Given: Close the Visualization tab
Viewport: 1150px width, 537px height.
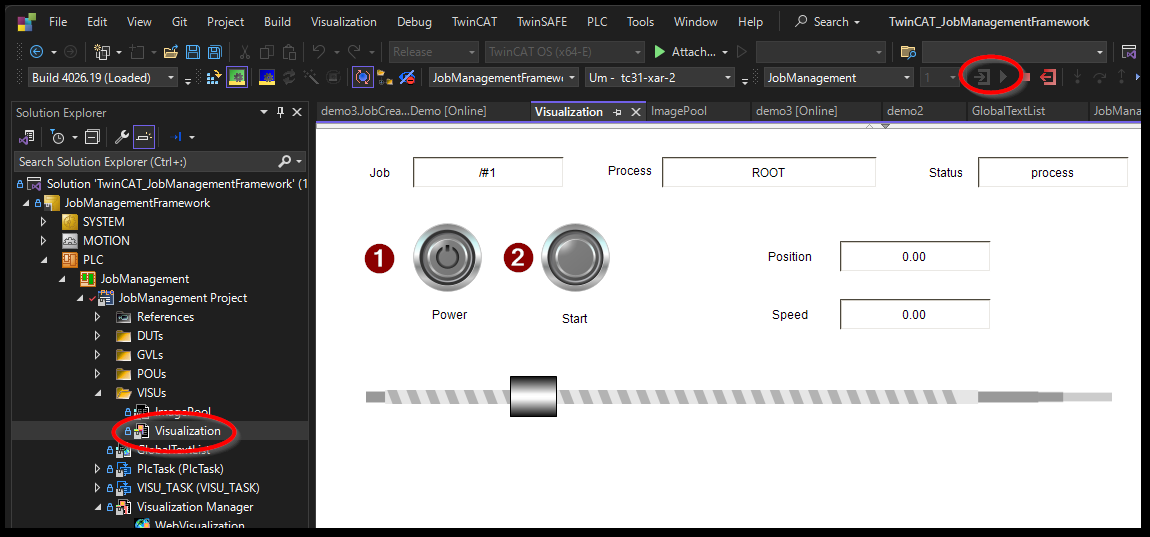Looking at the screenshot, I should 636,112.
